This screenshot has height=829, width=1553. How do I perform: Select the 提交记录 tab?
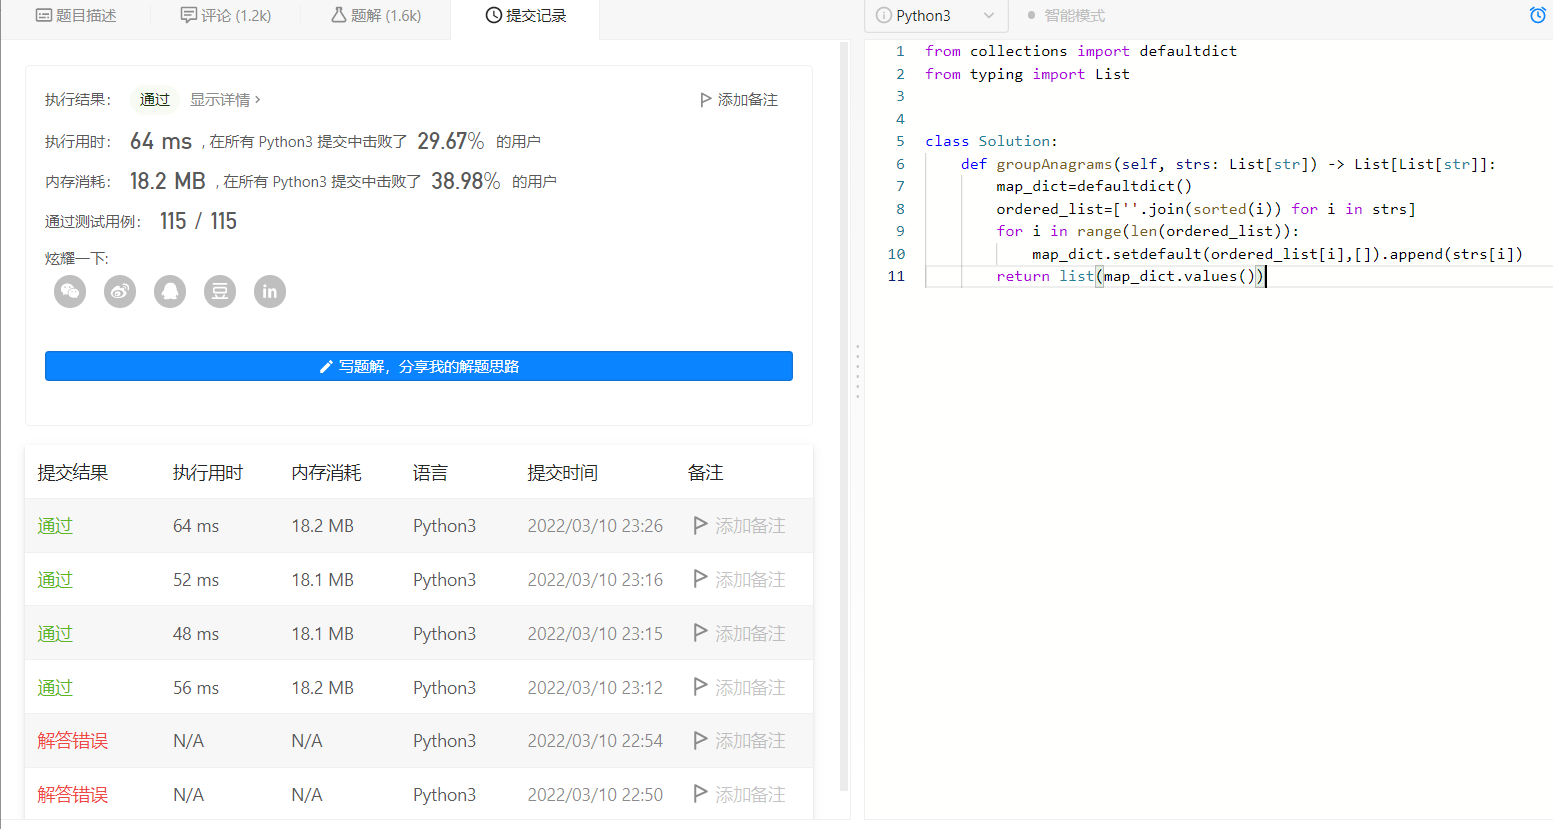(x=526, y=15)
